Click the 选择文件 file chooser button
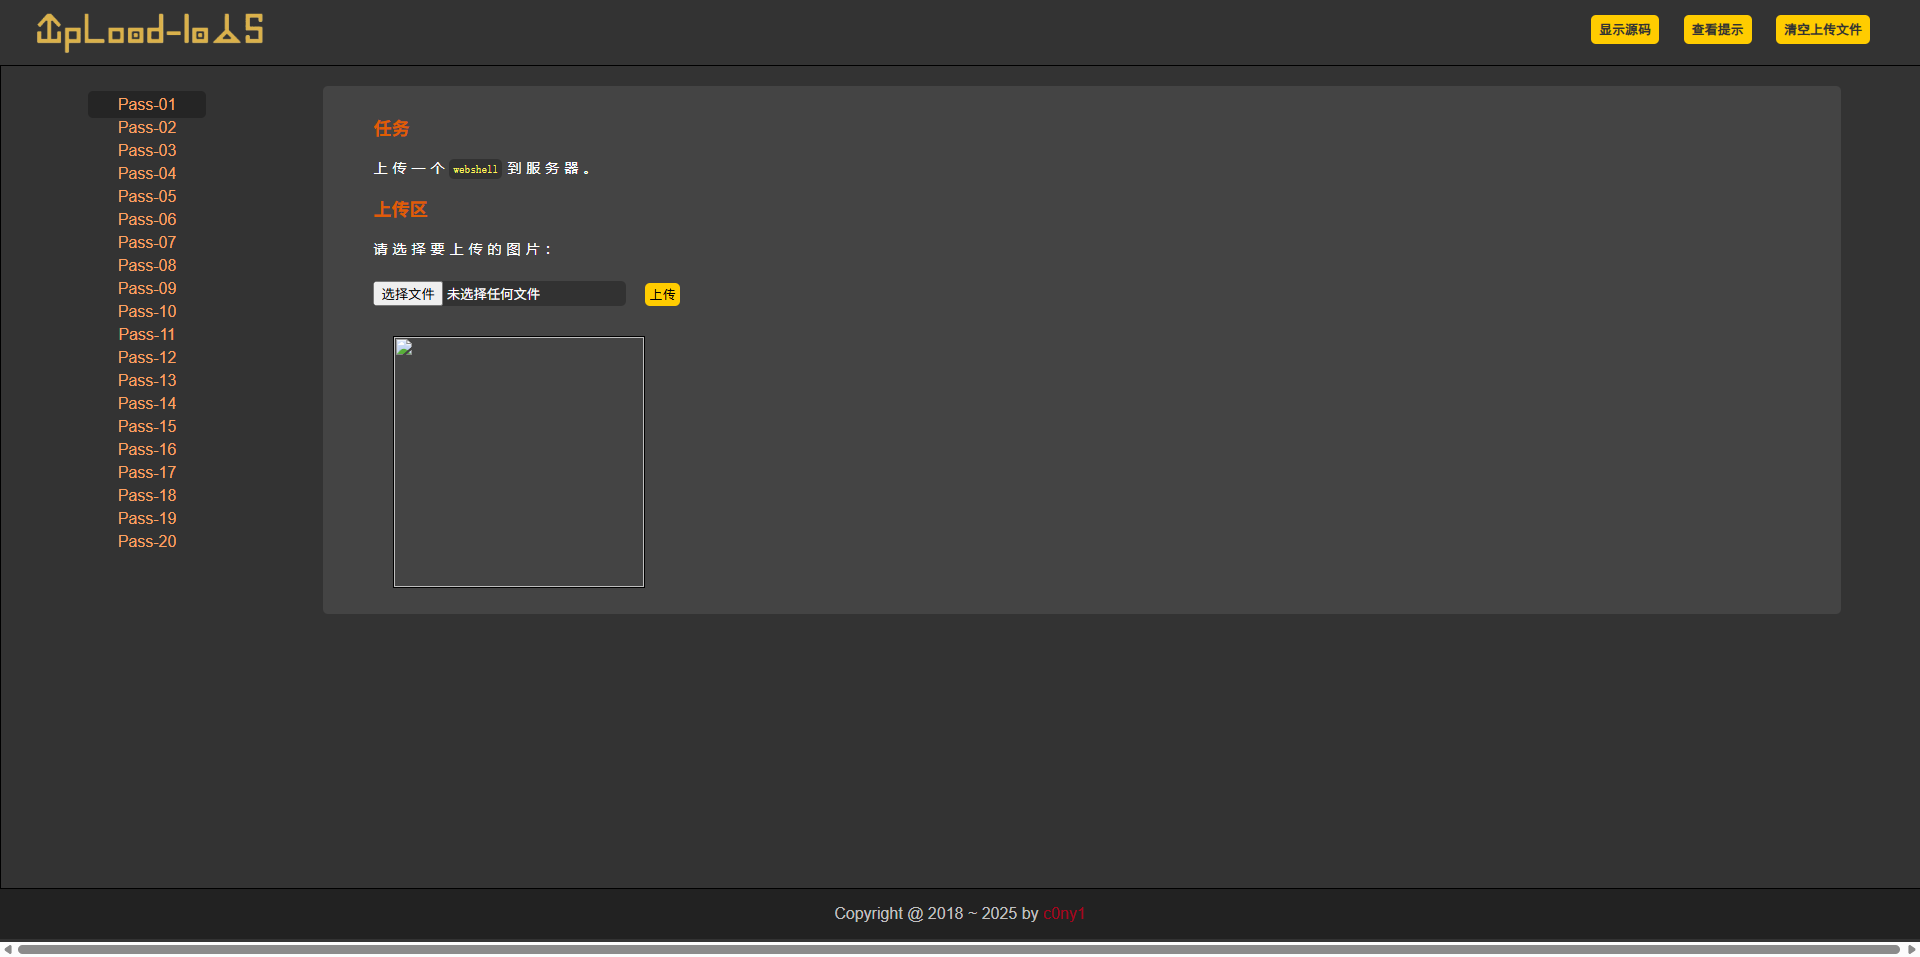Viewport: 1920px width, 957px height. pos(407,294)
